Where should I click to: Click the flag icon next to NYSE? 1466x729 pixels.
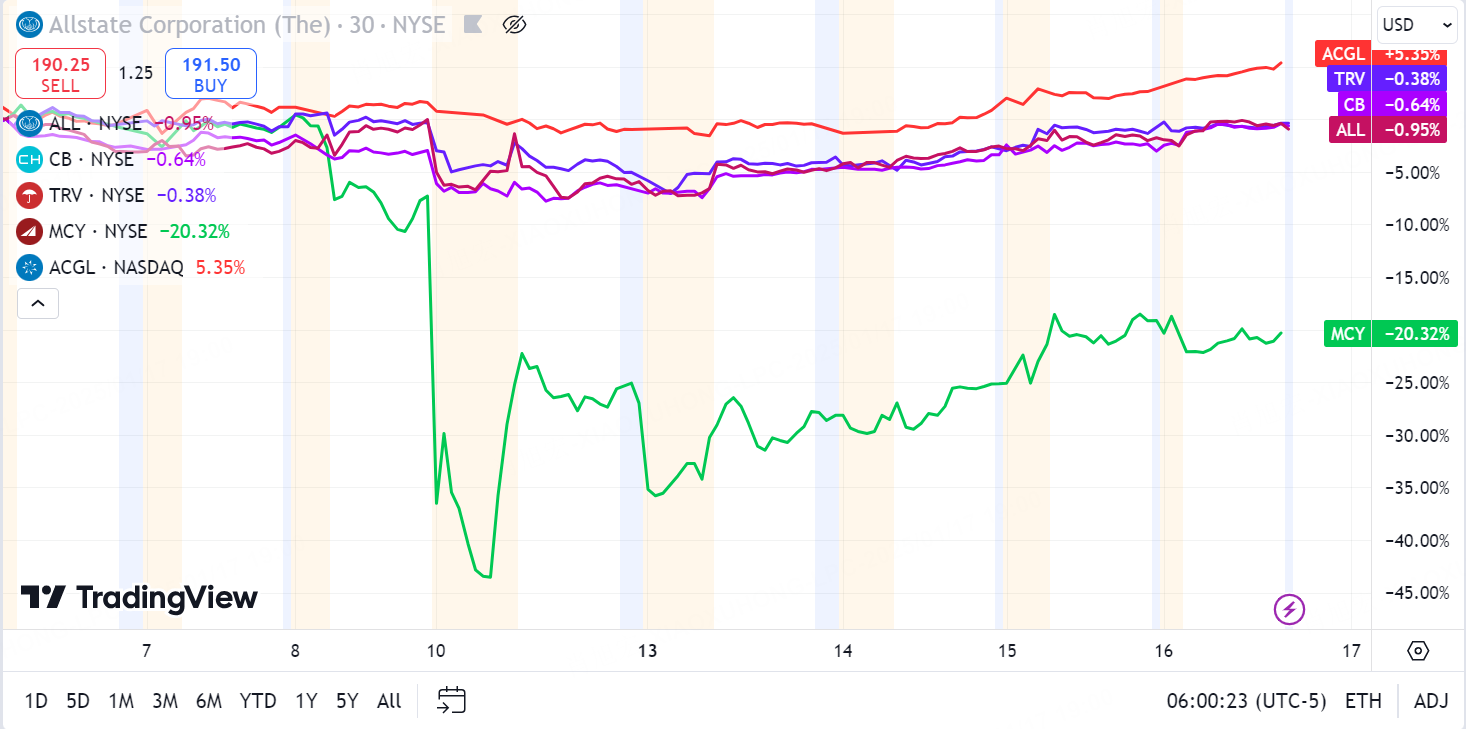[x=473, y=25]
